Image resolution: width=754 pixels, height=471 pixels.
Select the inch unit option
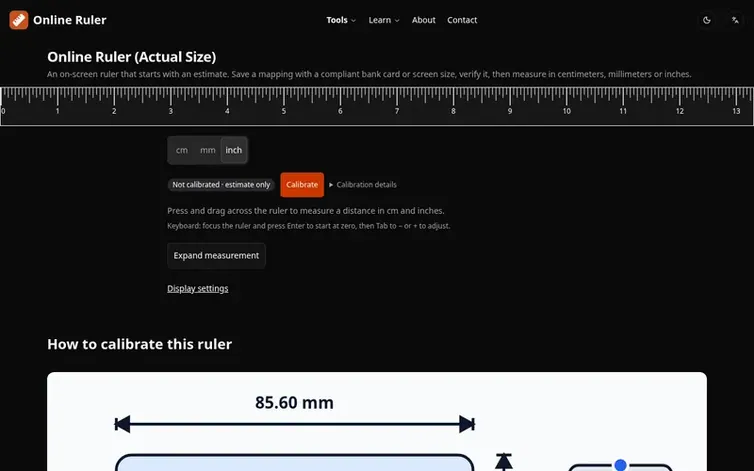click(234, 150)
